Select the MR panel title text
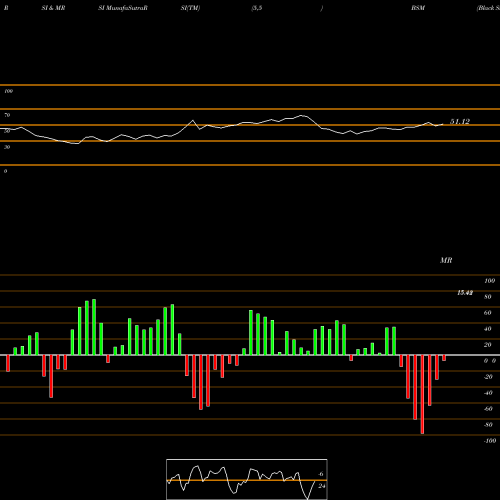Viewport: 500px width, 500px height. [x=446, y=260]
